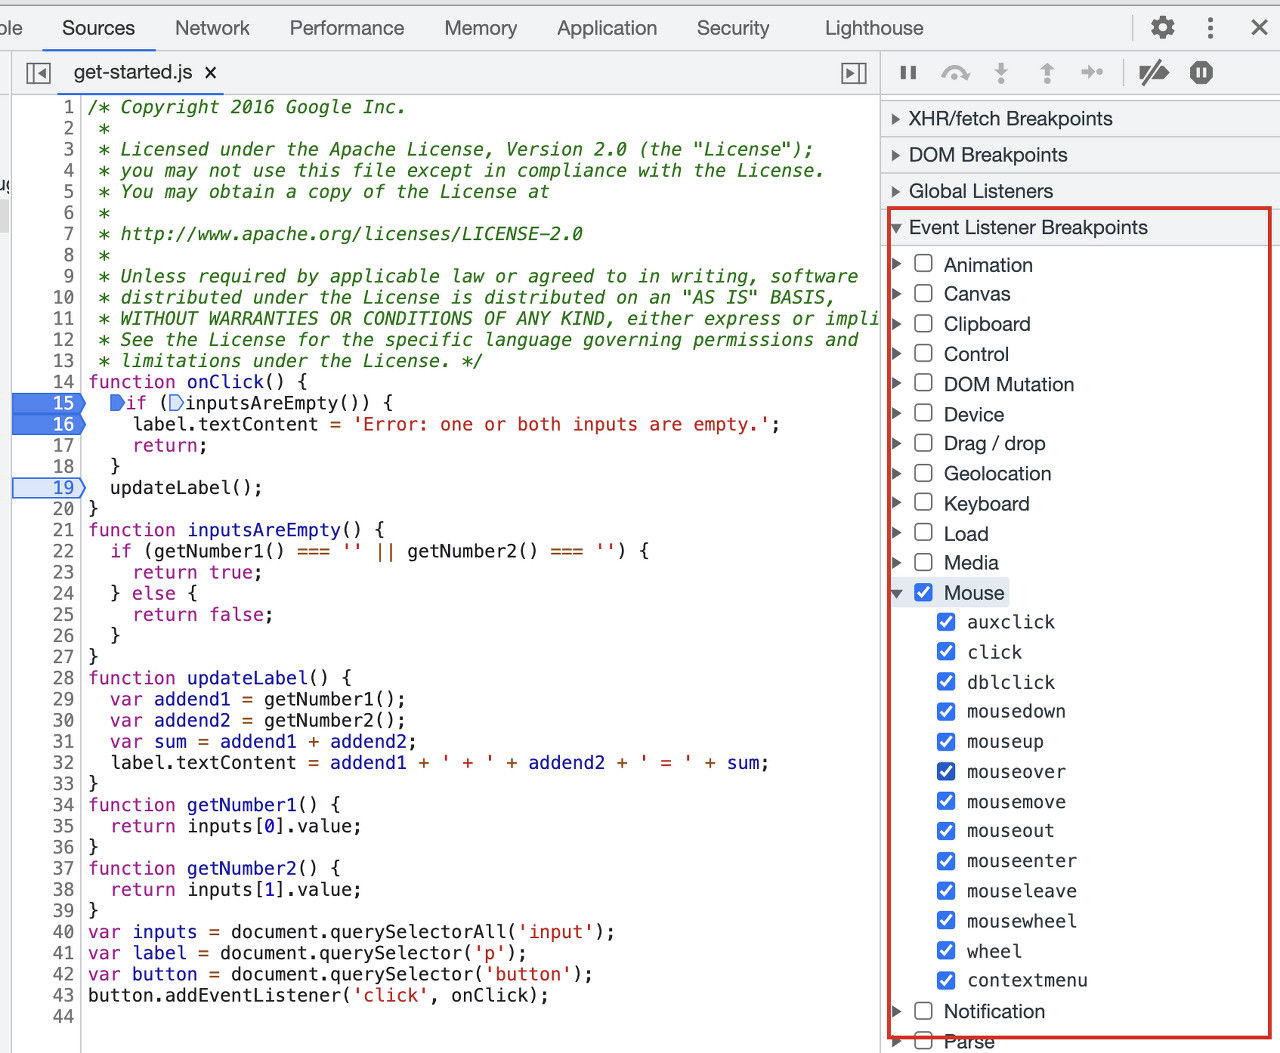
Task: Uncheck the Mouse category checkbox
Action: click(x=924, y=592)
